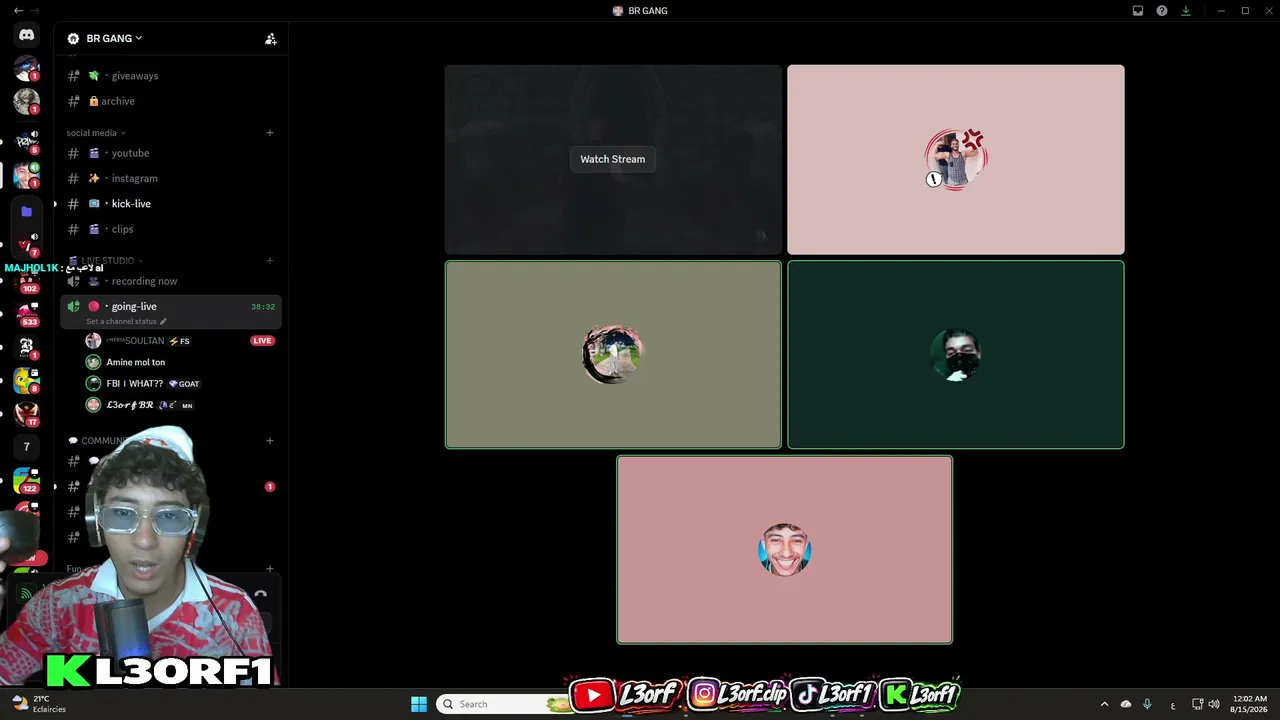Open the server with the 533 badge
The height and width of the screenshot is (720, 1280).
tap(27, 314)
